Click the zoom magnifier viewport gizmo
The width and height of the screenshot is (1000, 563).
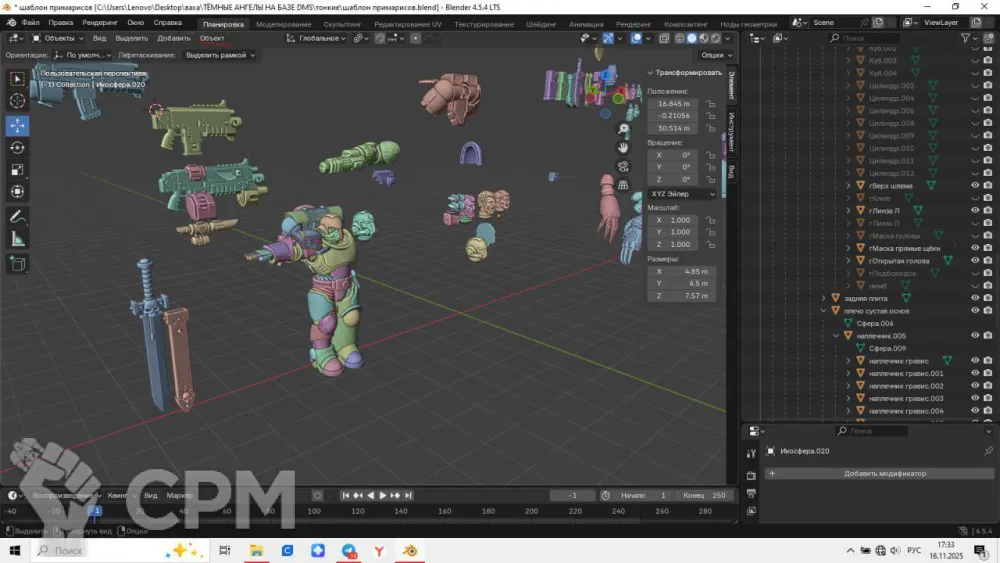[x=623, y=129]
